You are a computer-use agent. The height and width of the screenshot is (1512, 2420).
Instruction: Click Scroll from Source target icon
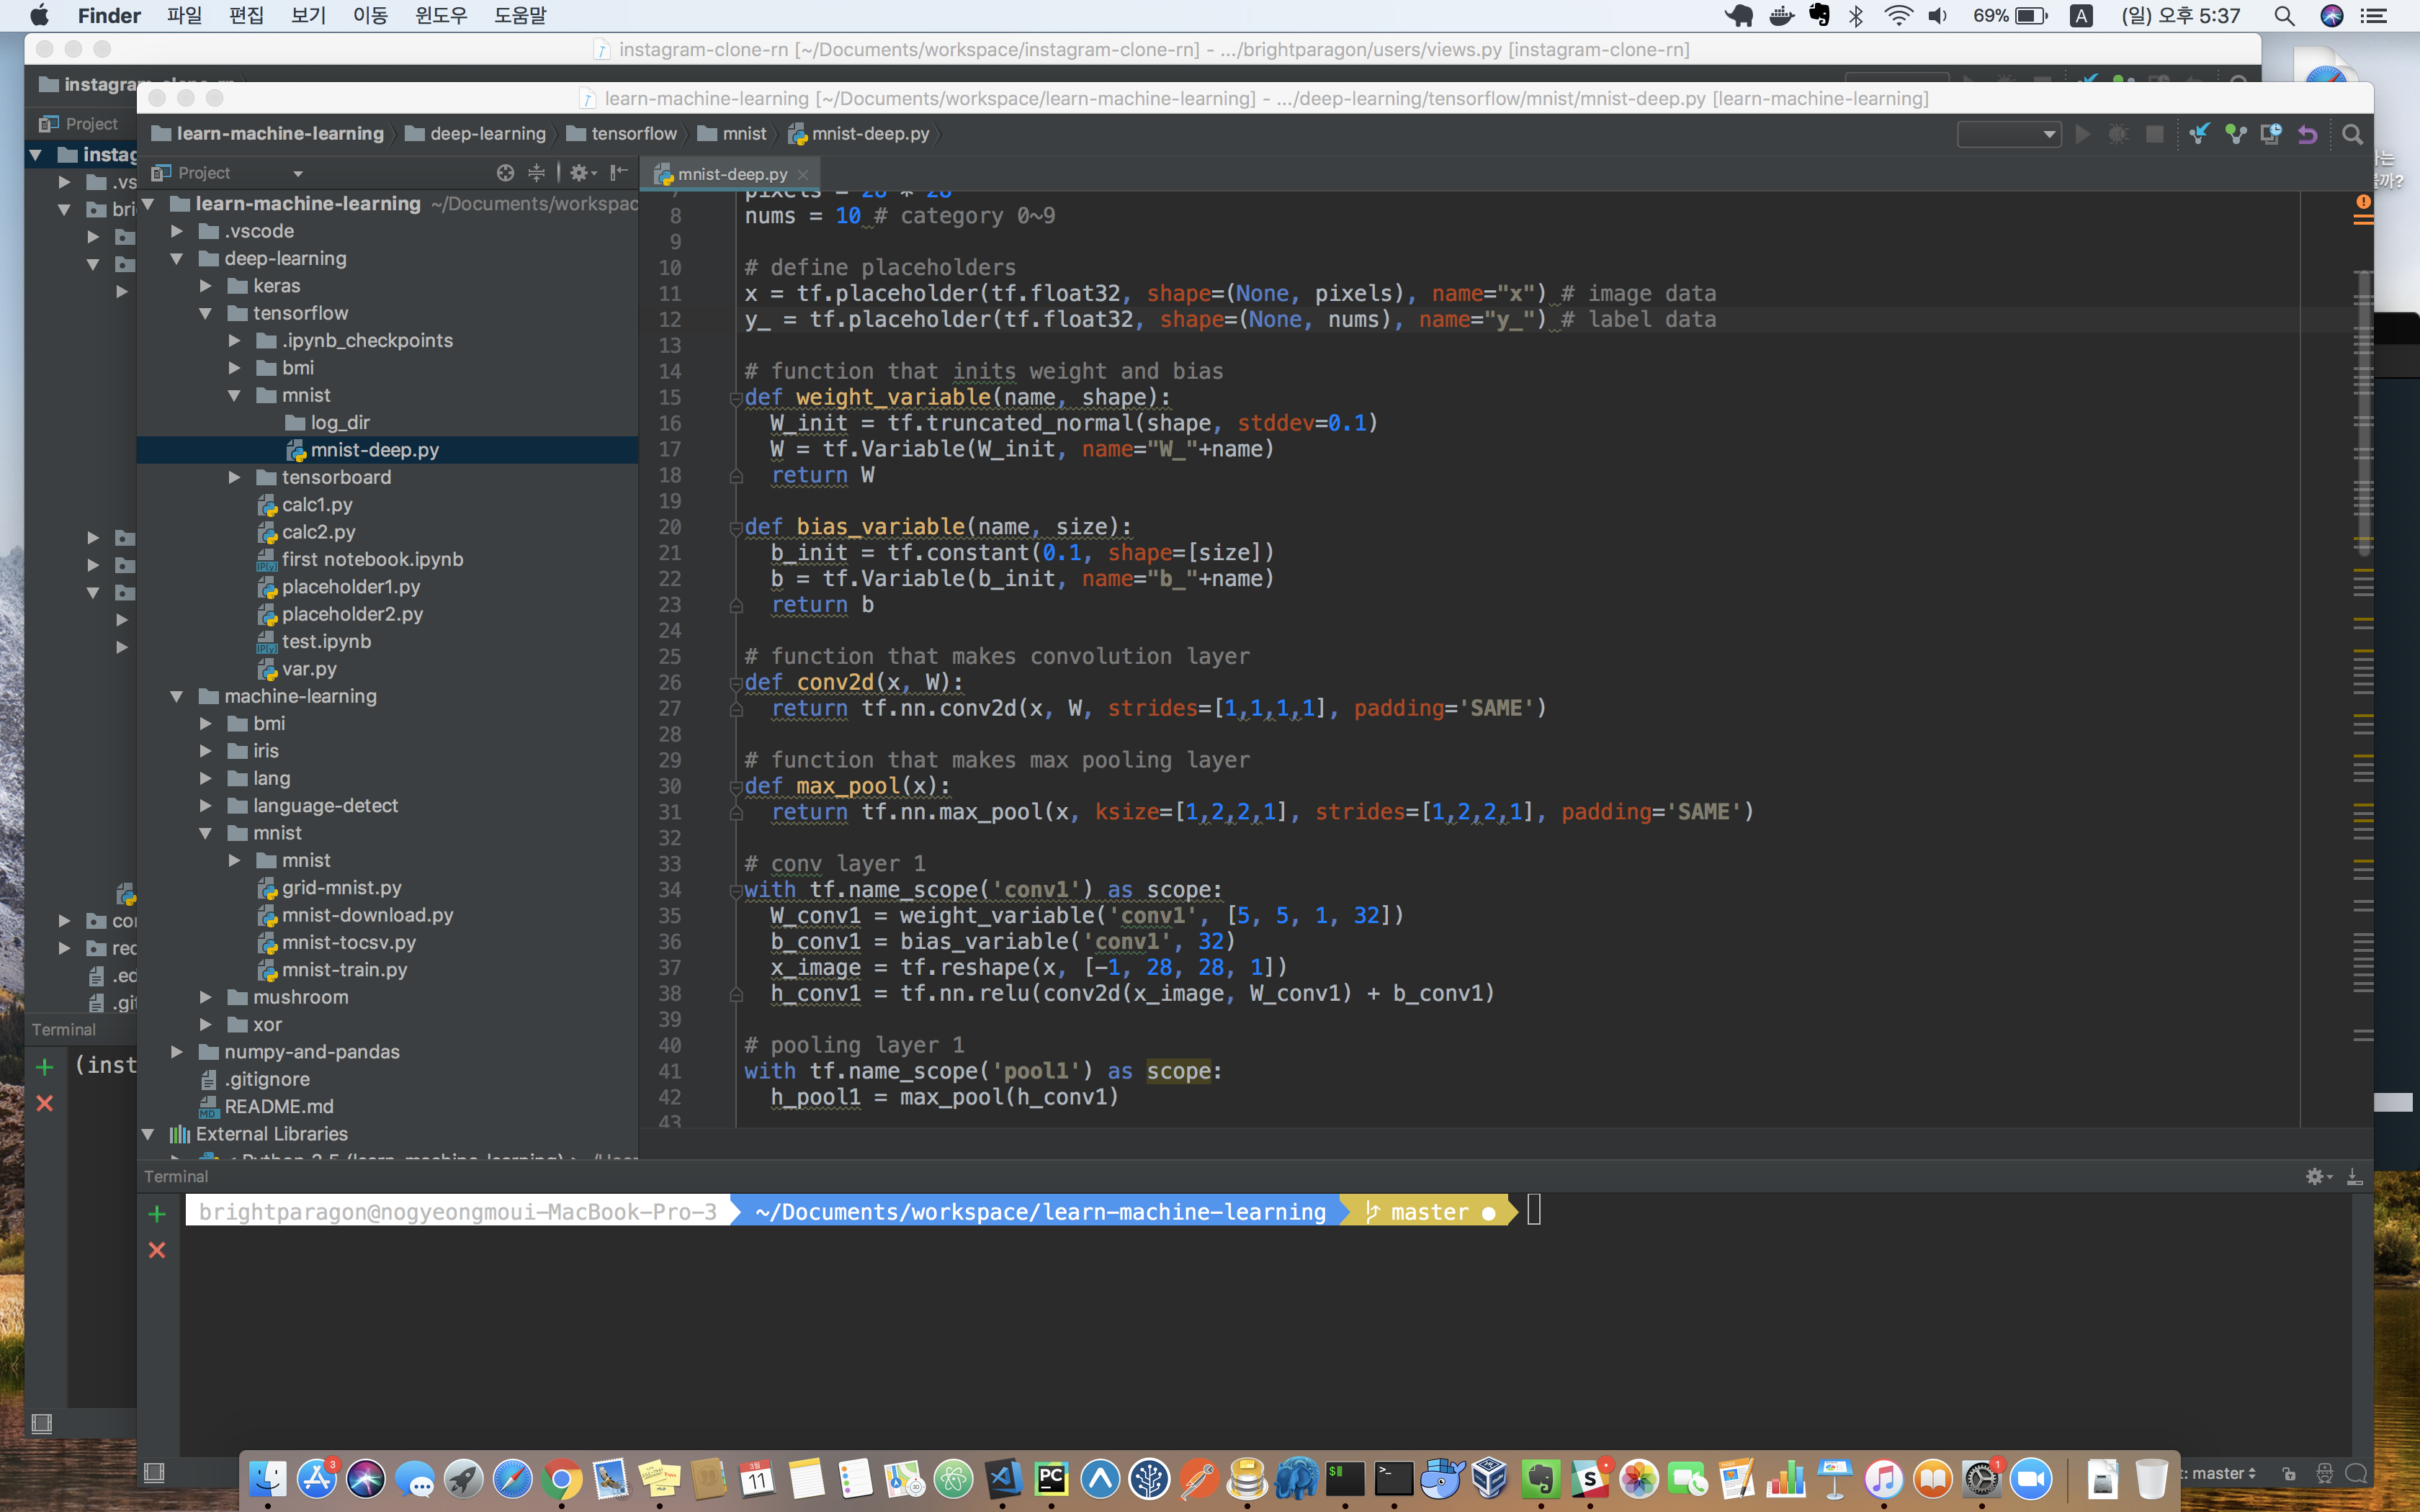tap(505, 173)
